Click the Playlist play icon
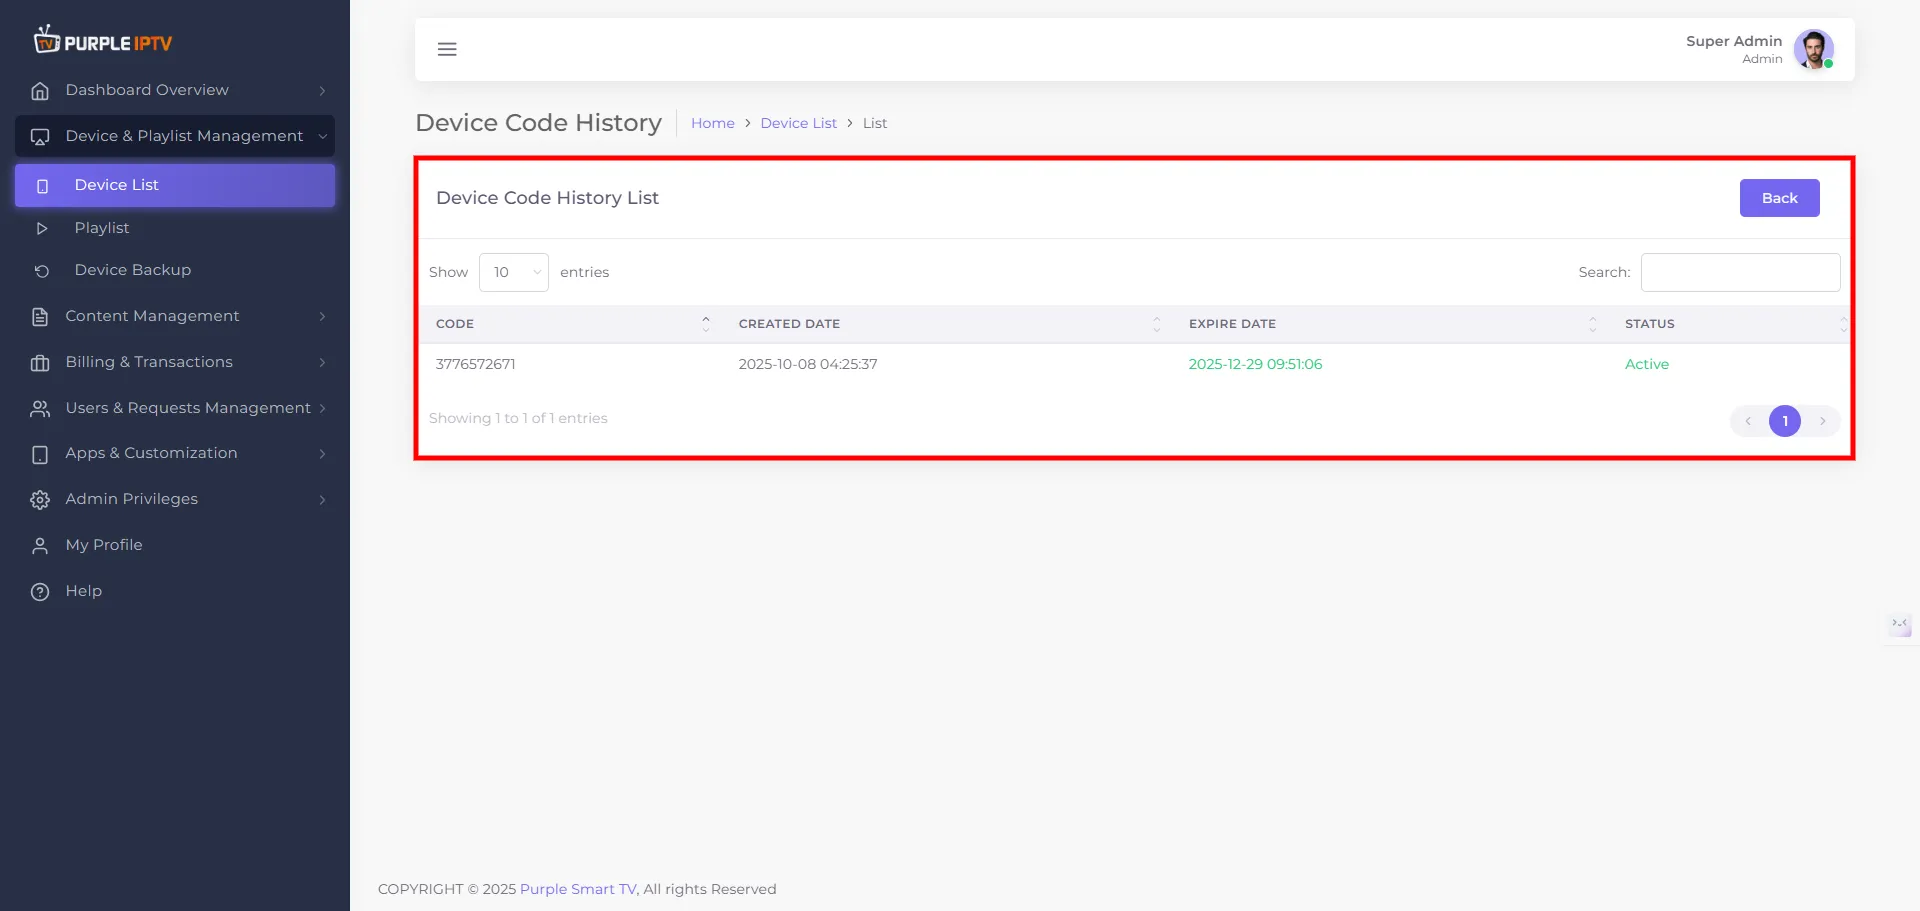This screenshot has height=911, width=1920. (x=42, y=229)
